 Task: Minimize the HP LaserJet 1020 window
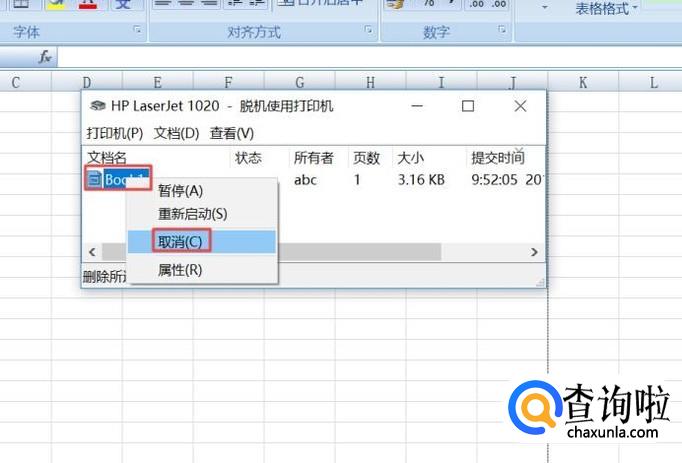417,106
